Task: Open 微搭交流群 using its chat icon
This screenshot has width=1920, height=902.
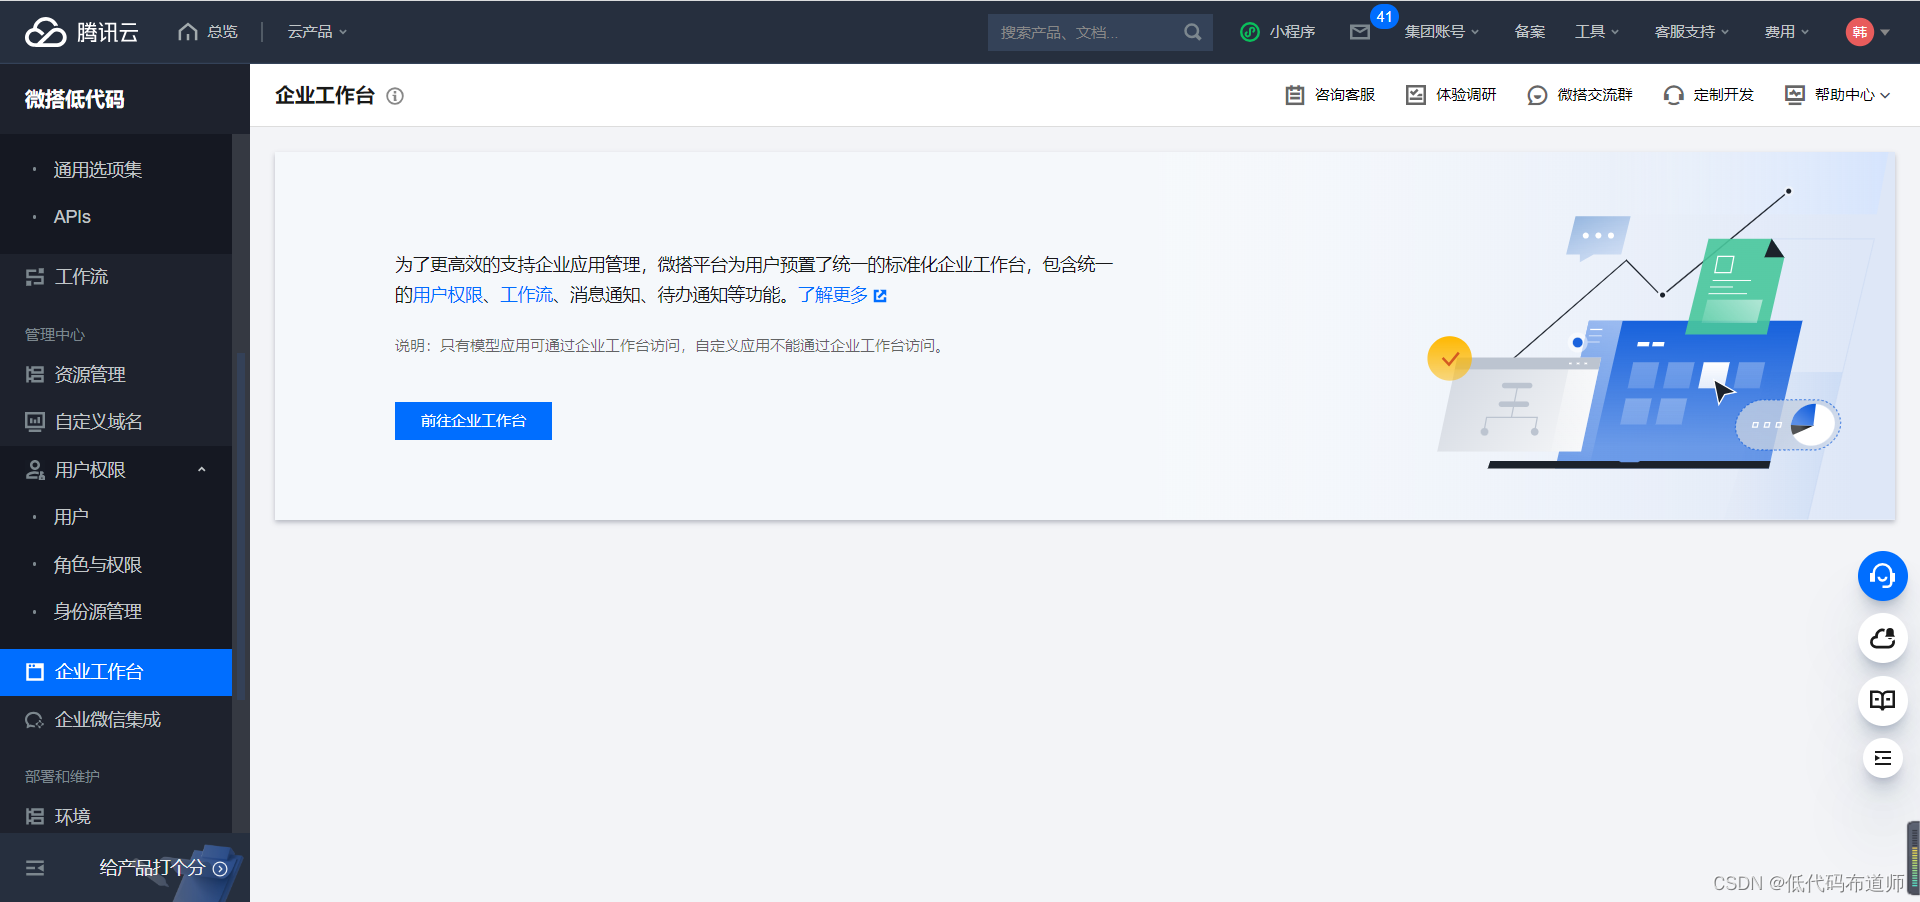Action: coord(1537,95)
